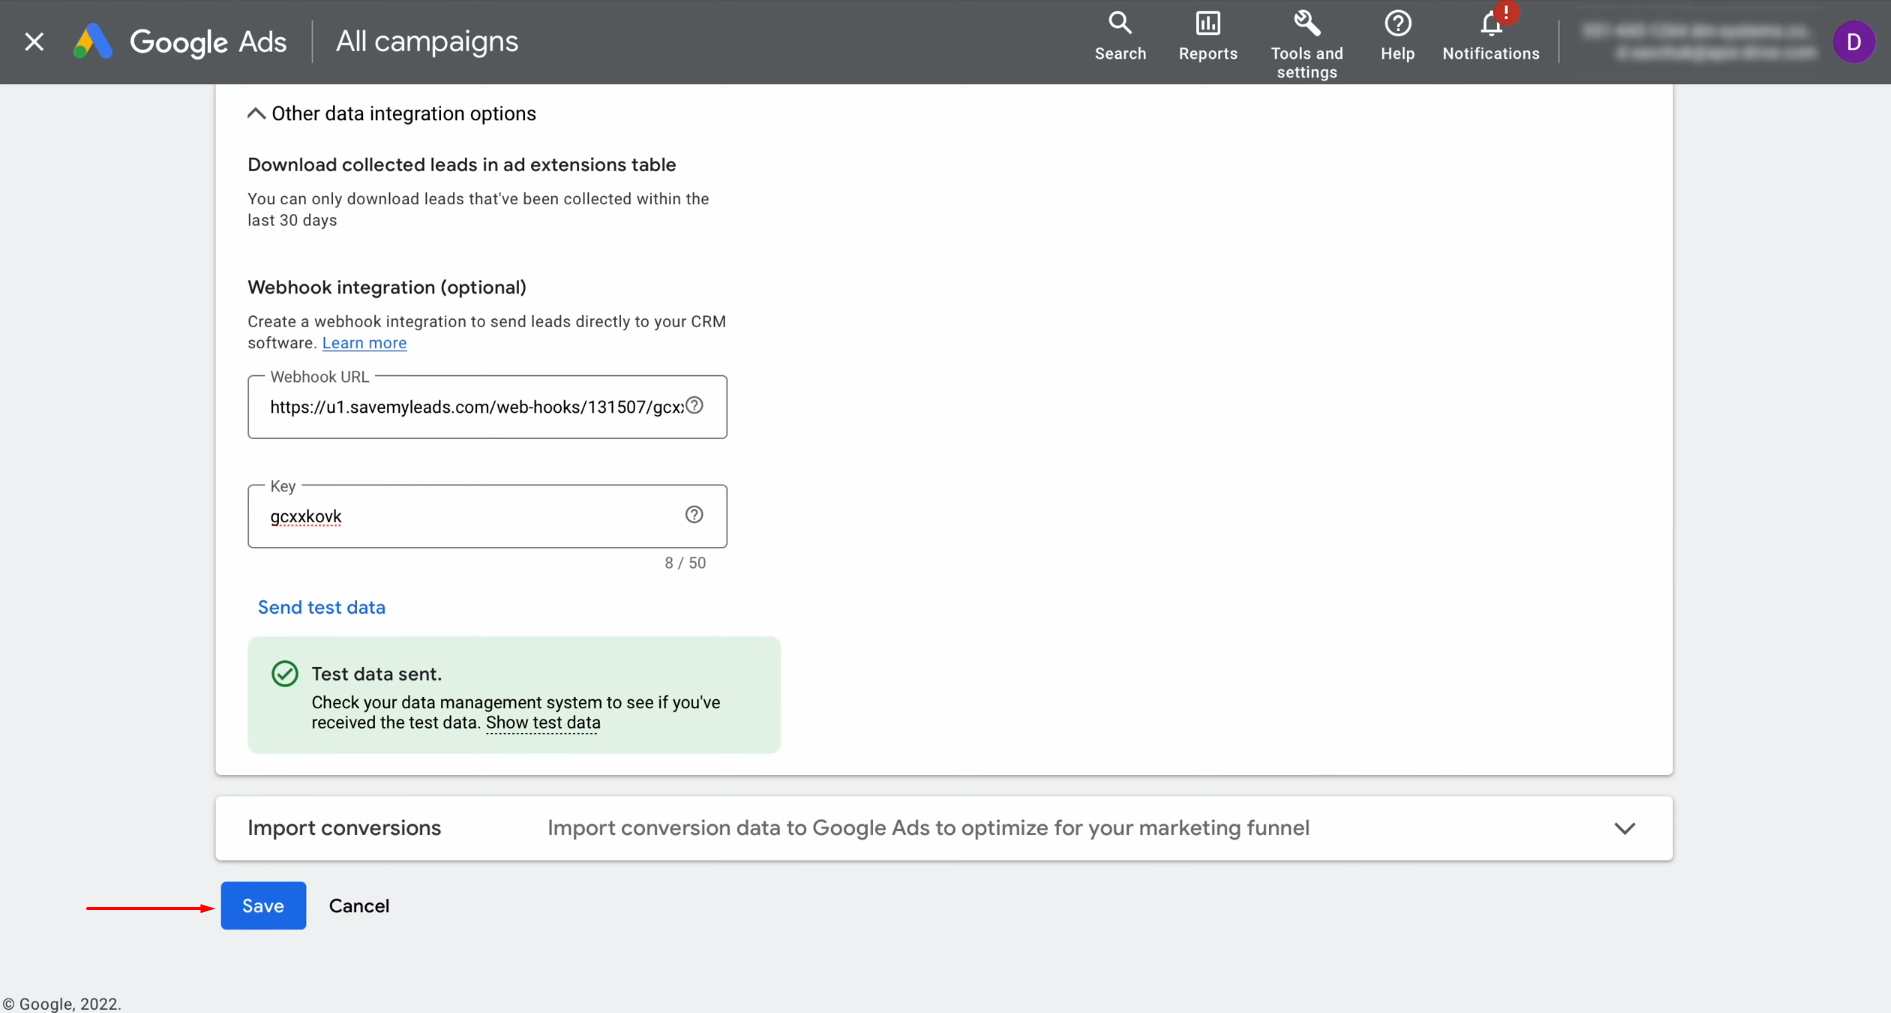This screenshot has width=1891, height=1013.
Task: Open Tools and settings
Action: 1307,44
